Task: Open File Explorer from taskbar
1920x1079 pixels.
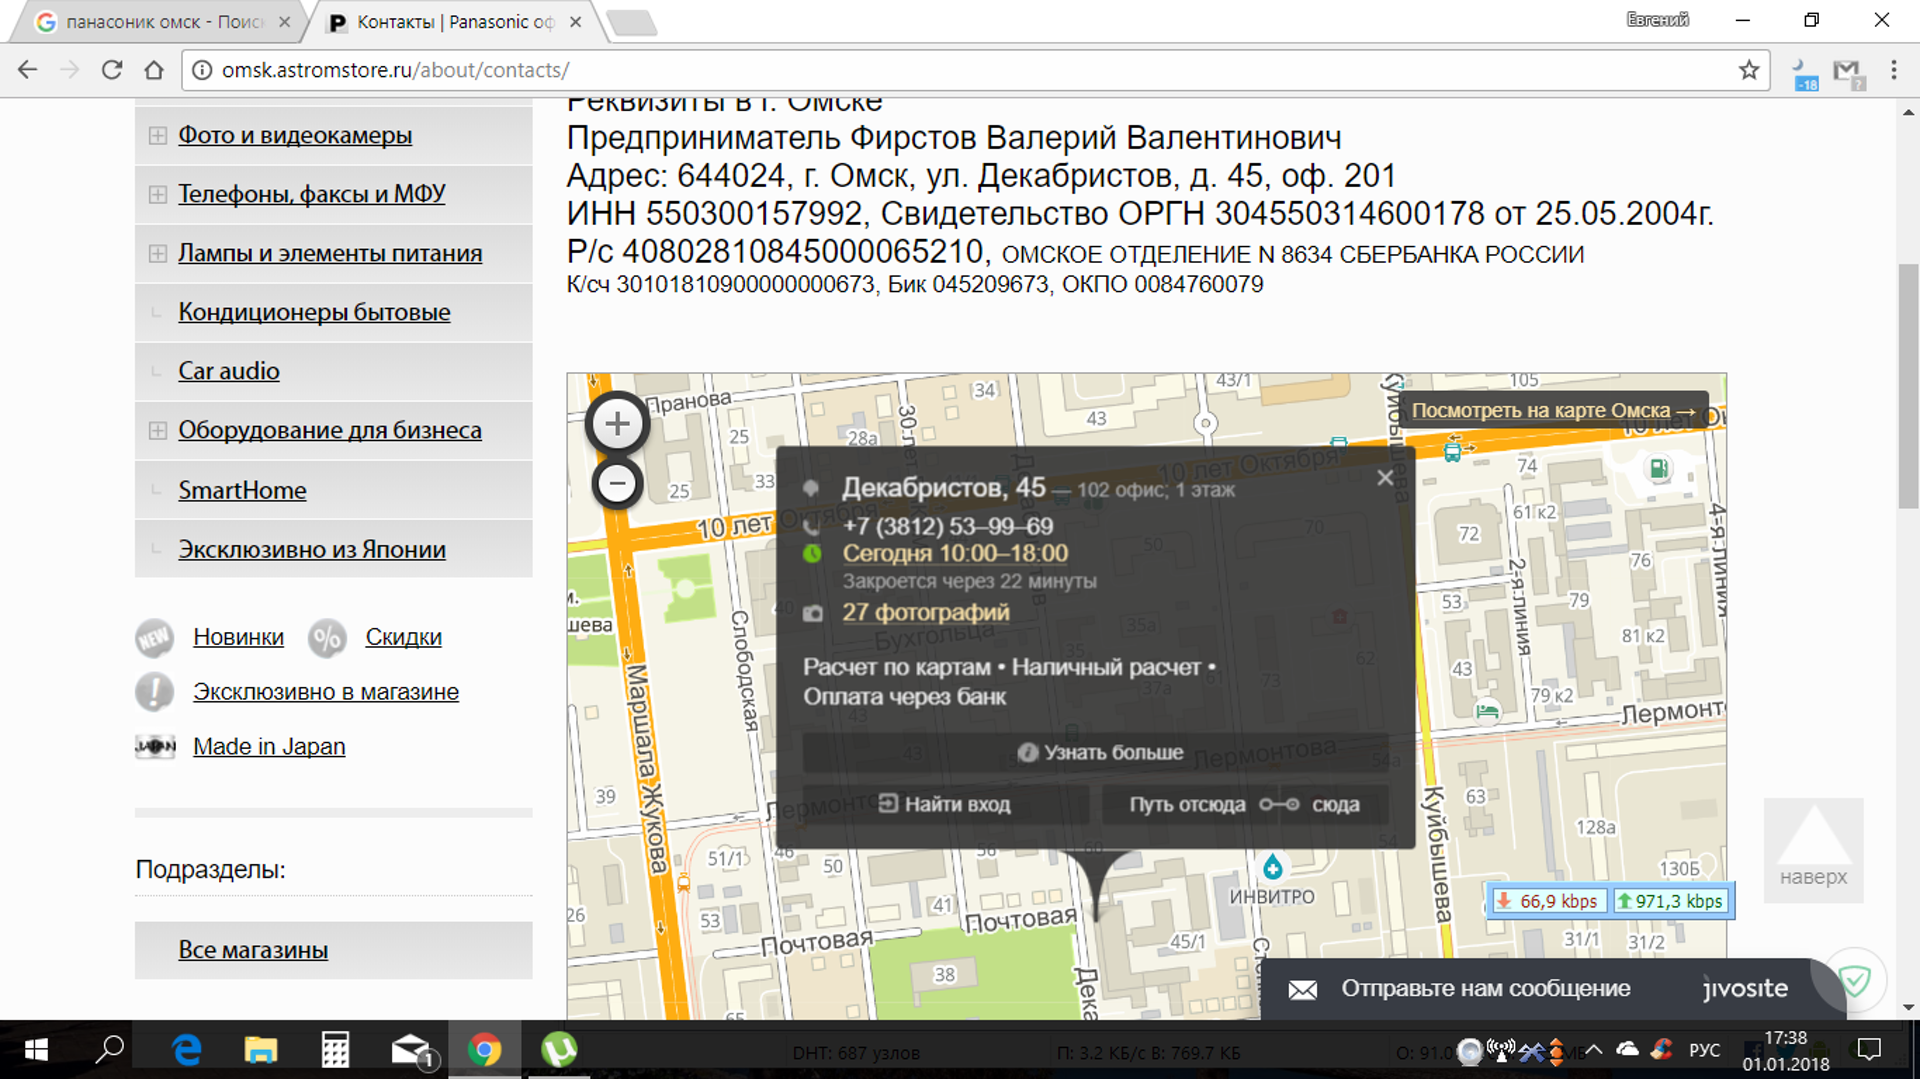Action: [260, 1050]
